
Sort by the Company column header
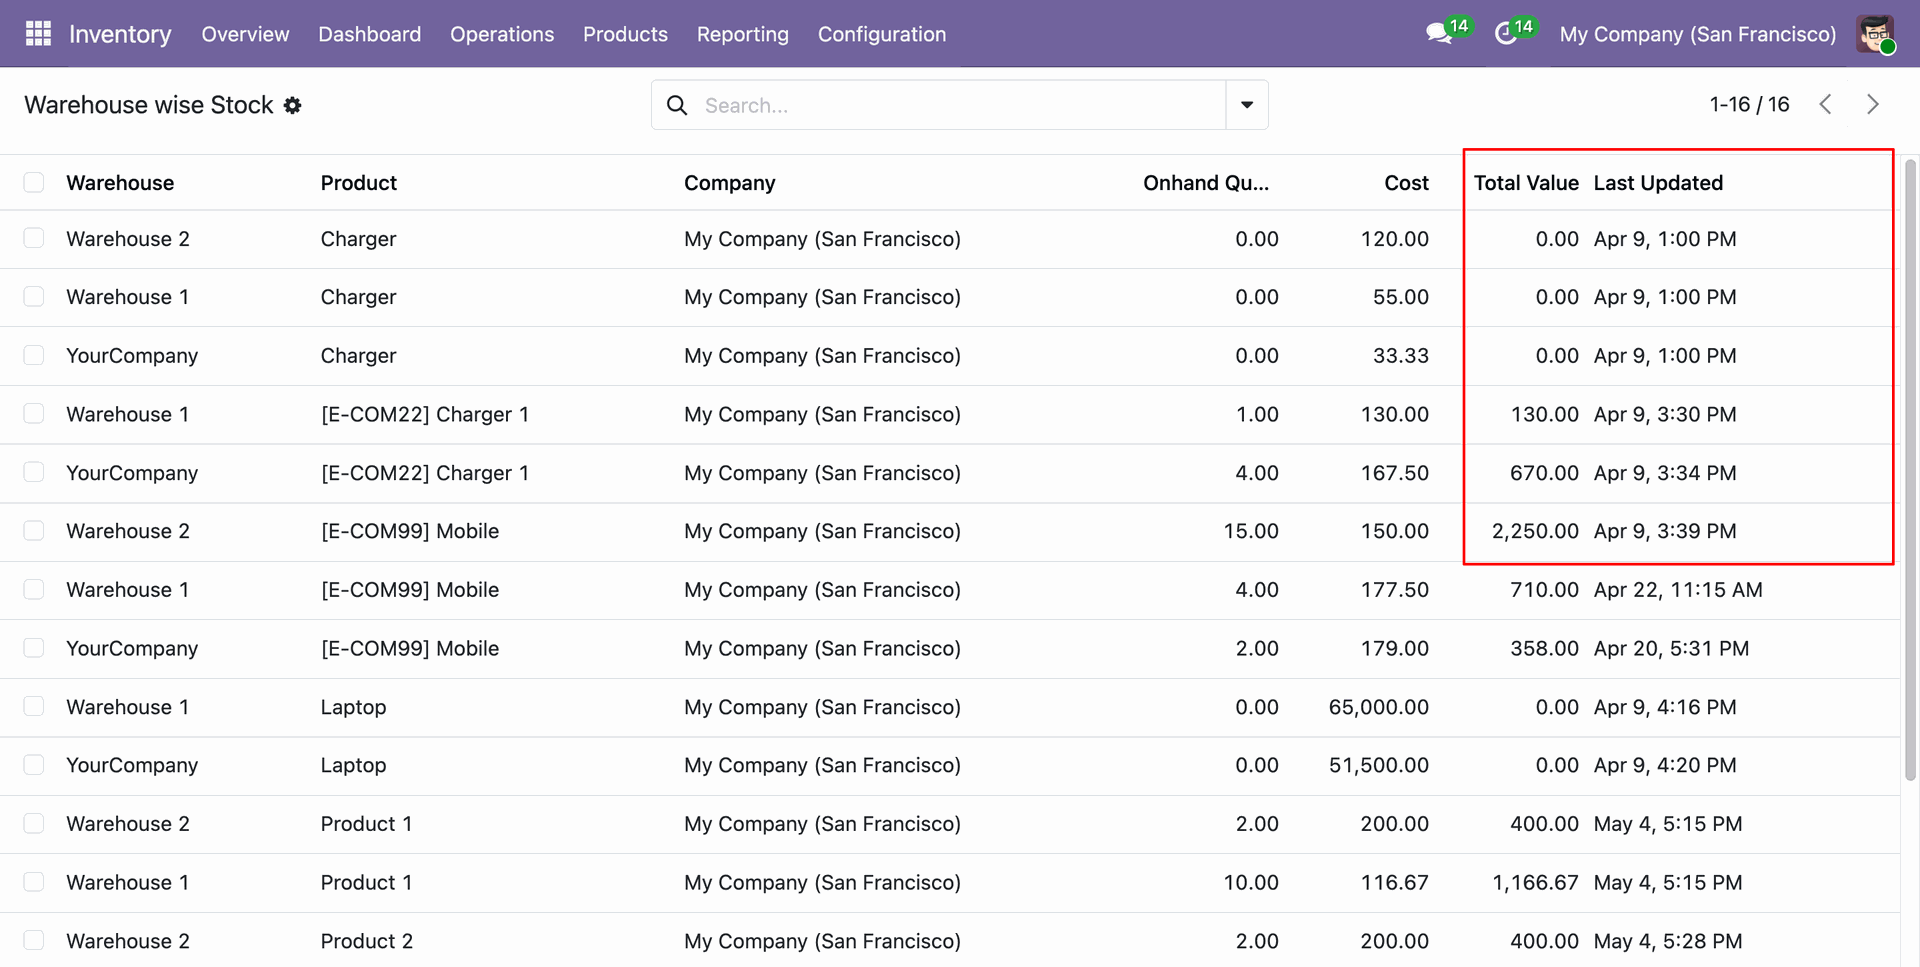tap(729, 183)
